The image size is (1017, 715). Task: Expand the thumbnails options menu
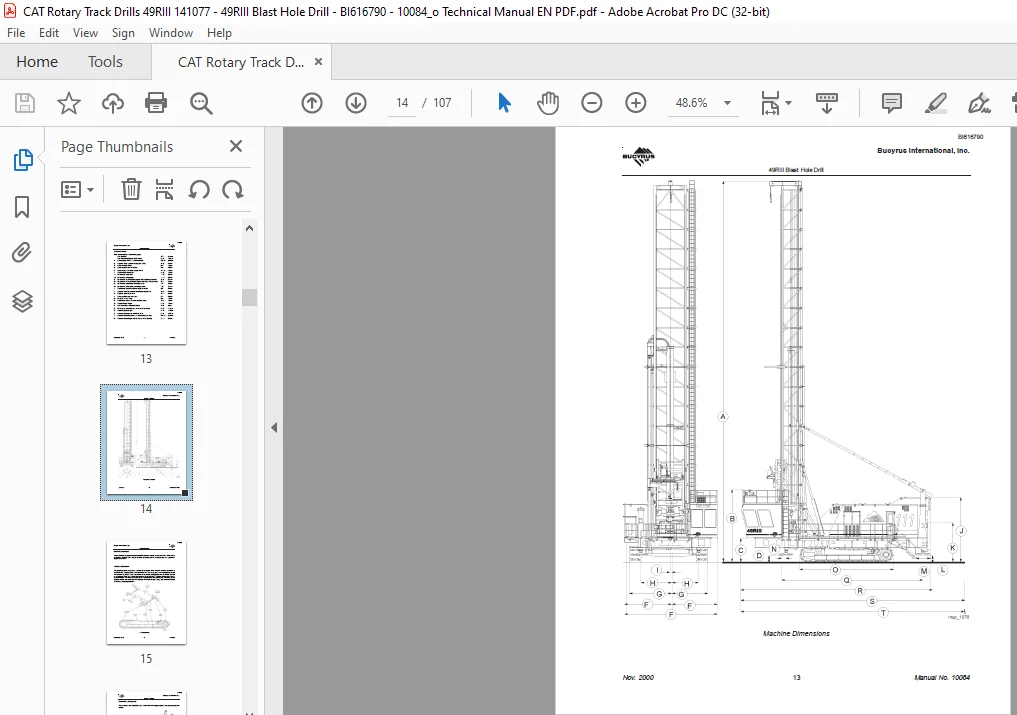[x=77, y=189]
